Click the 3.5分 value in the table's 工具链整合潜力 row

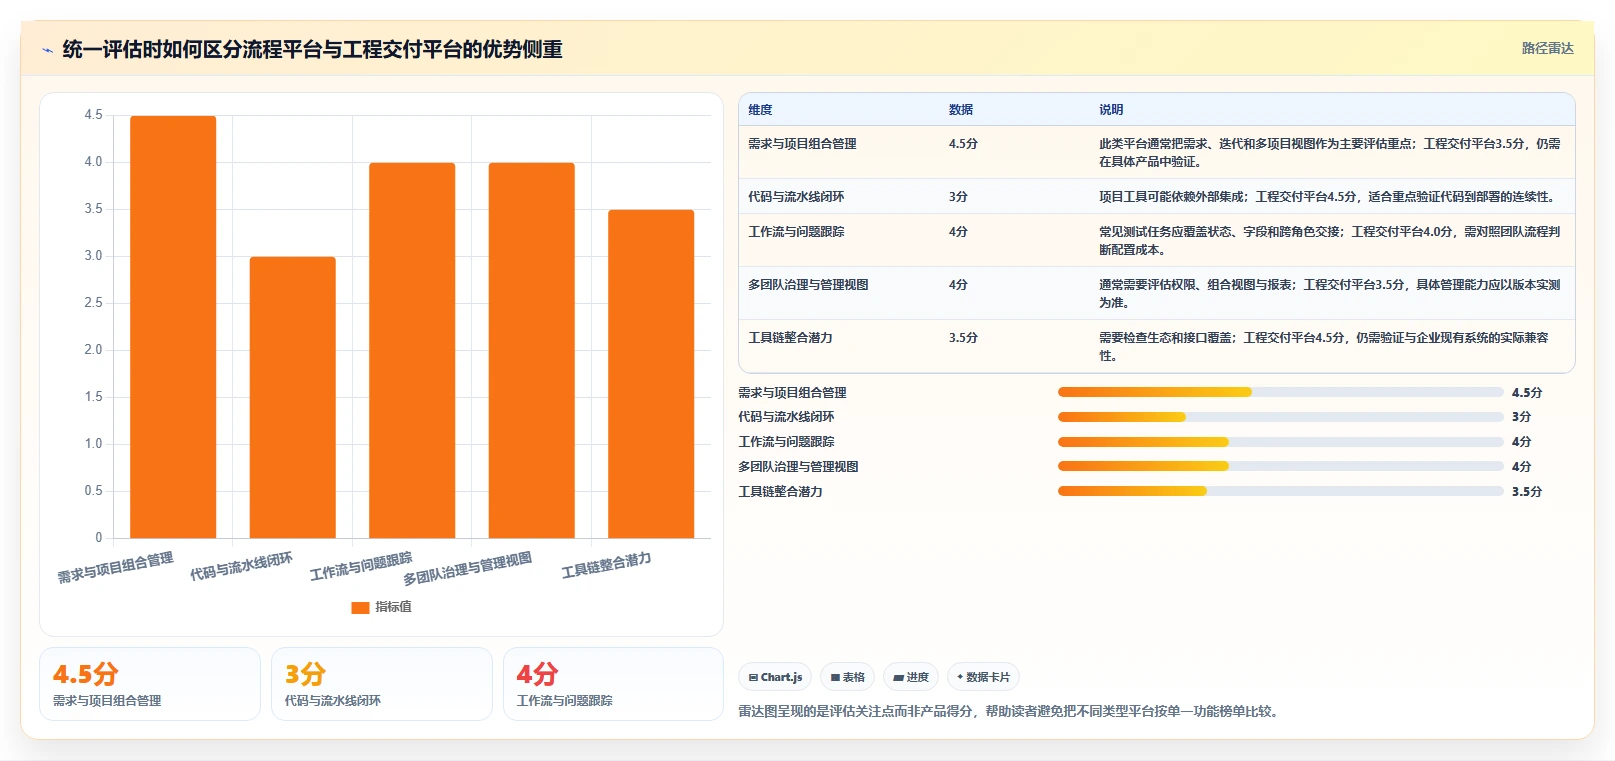(x=963, y=338)
